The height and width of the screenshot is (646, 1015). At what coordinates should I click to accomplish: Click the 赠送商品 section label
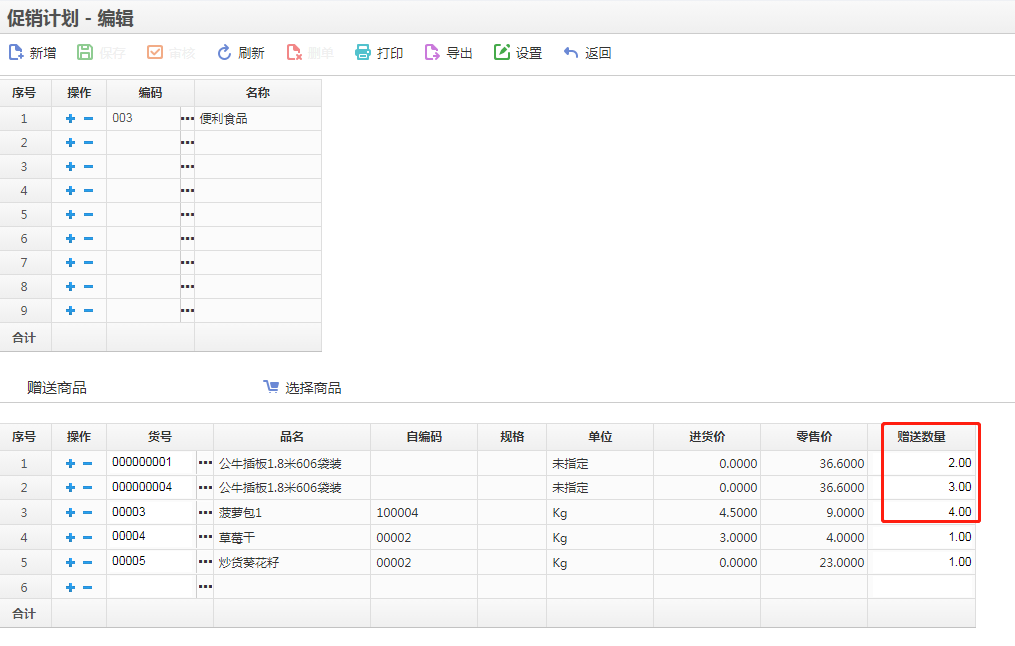[x=57, y=388]
